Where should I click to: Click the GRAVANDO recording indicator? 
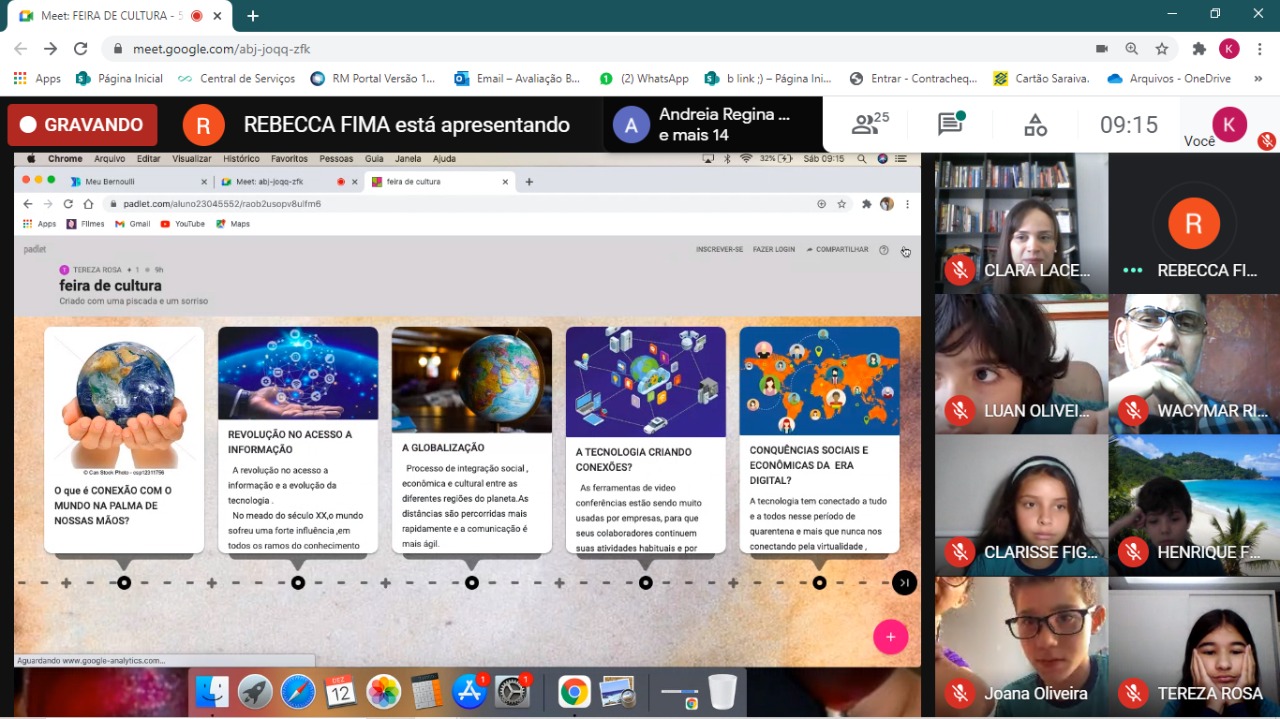click(x=83, y=125)
